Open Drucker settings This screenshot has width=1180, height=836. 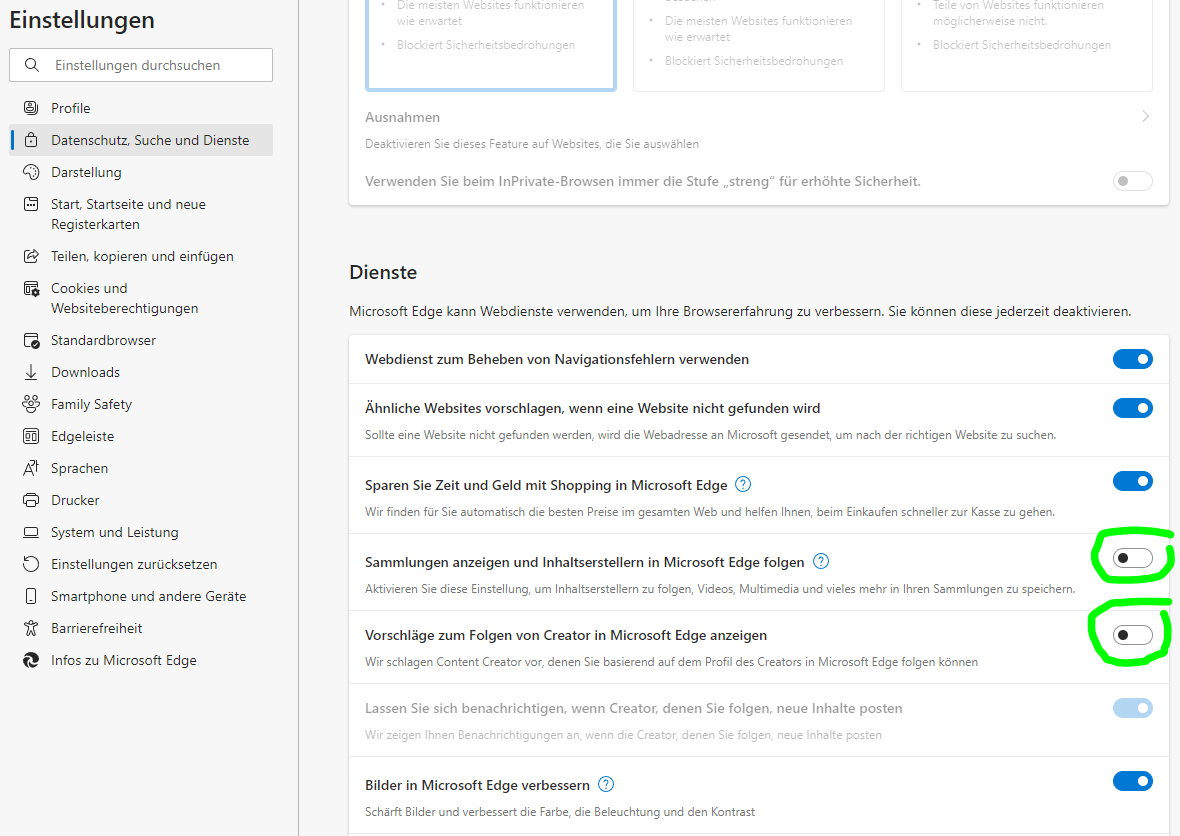[x=141, y=500]
